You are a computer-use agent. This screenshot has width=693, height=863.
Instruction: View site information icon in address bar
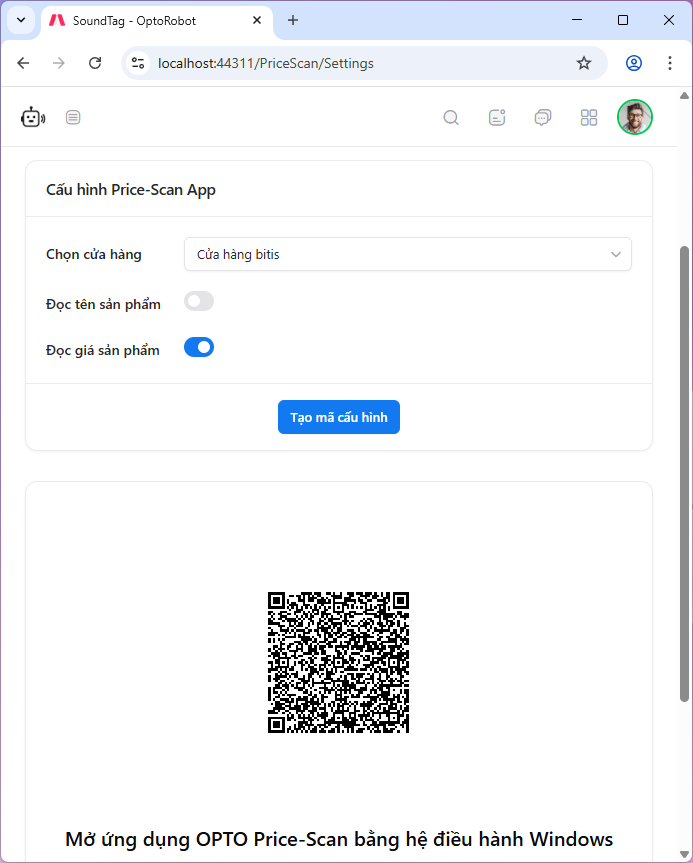point(138,63)
